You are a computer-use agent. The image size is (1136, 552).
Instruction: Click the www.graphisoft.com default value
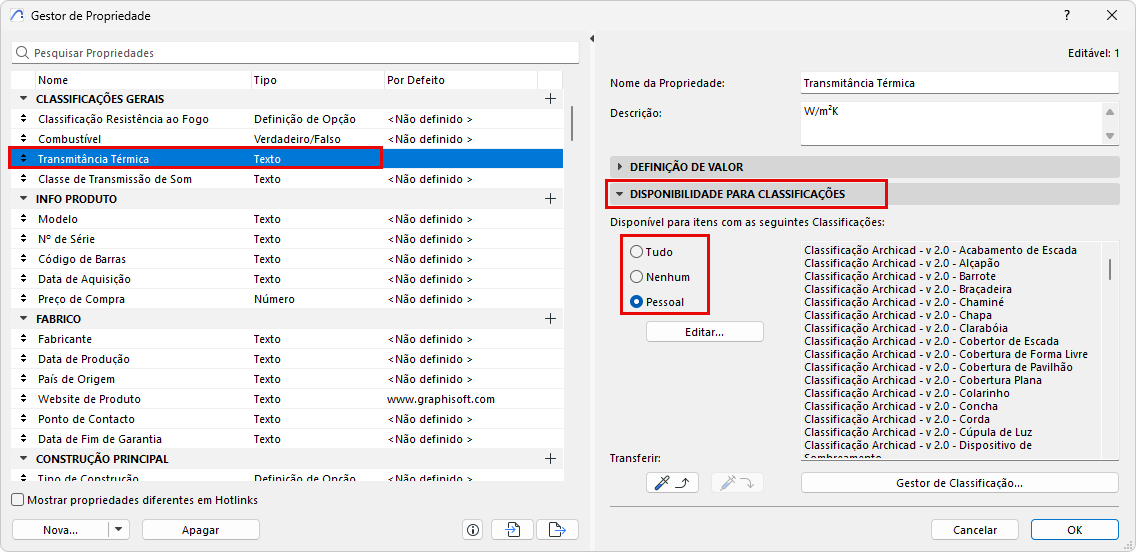[x=440, y=399]
